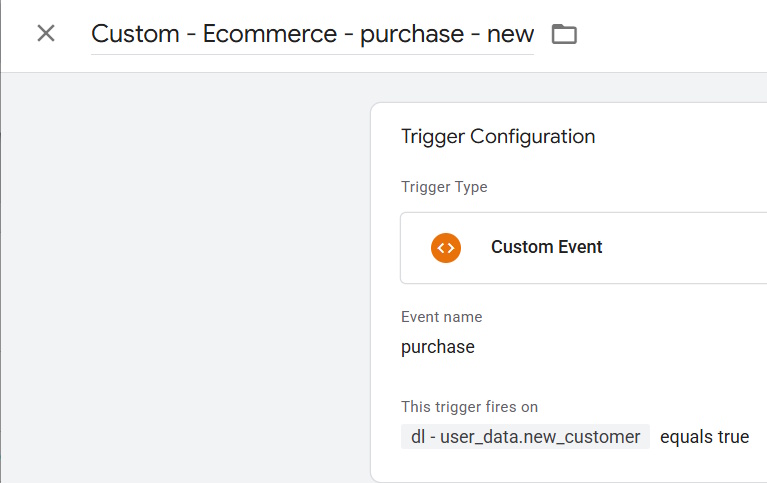The width and height of the screenshot is (767, 483).
Task: Click the "This trigger fires on" label
Action: [469, 407]
